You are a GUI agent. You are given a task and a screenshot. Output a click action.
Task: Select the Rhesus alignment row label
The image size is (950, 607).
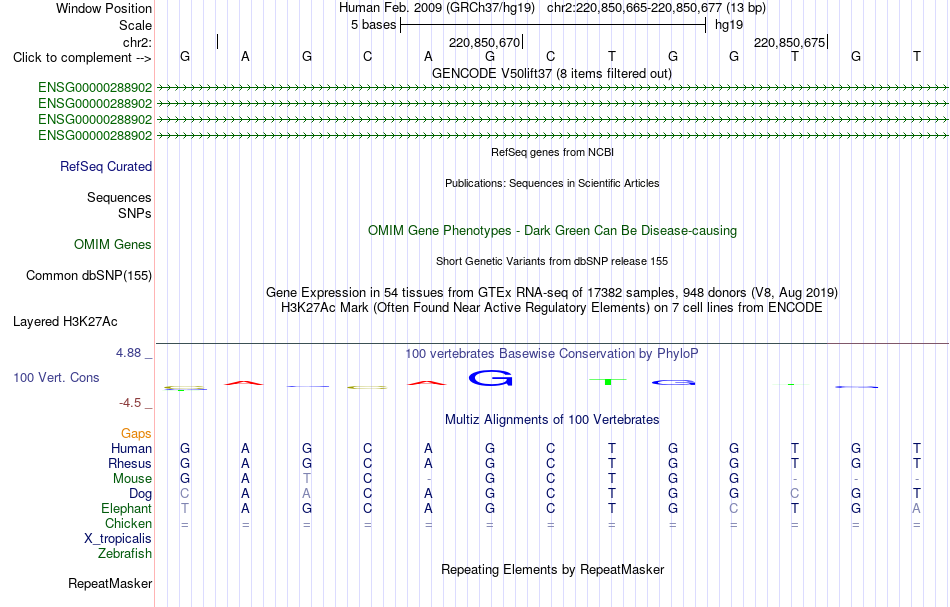coord(130,463)
